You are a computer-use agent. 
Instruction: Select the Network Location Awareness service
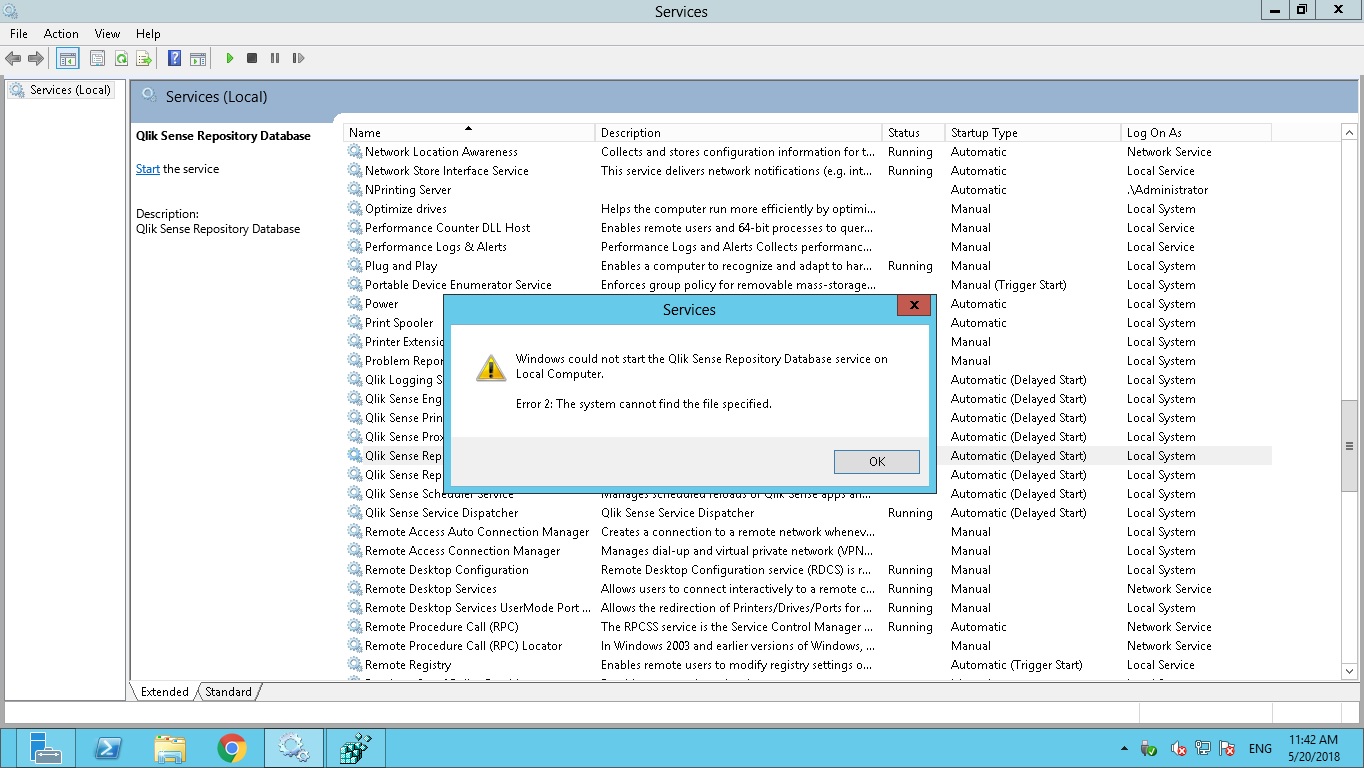point(808,152)
